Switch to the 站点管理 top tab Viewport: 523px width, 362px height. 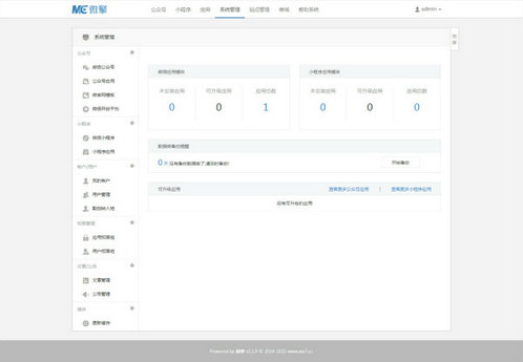click(x=259, y=10)
